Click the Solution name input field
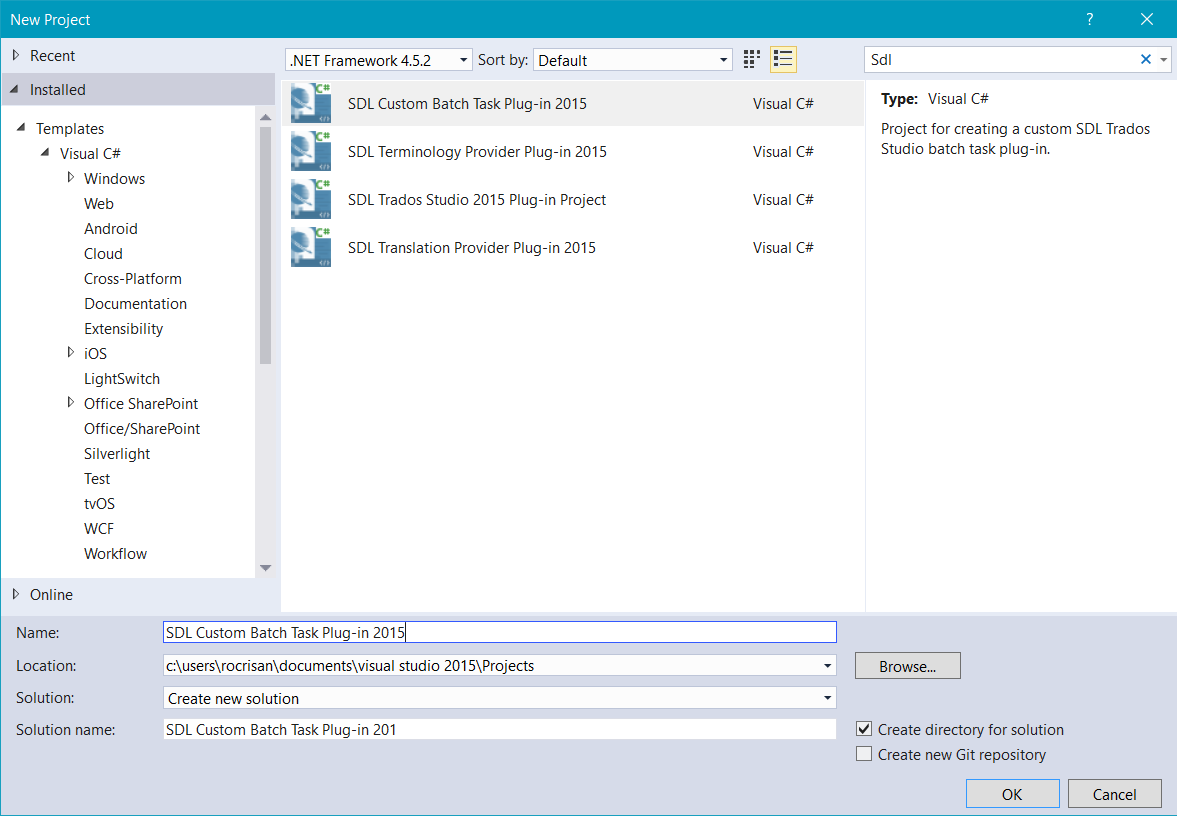This screenshot has width=1177, height=816. (499, 729)
